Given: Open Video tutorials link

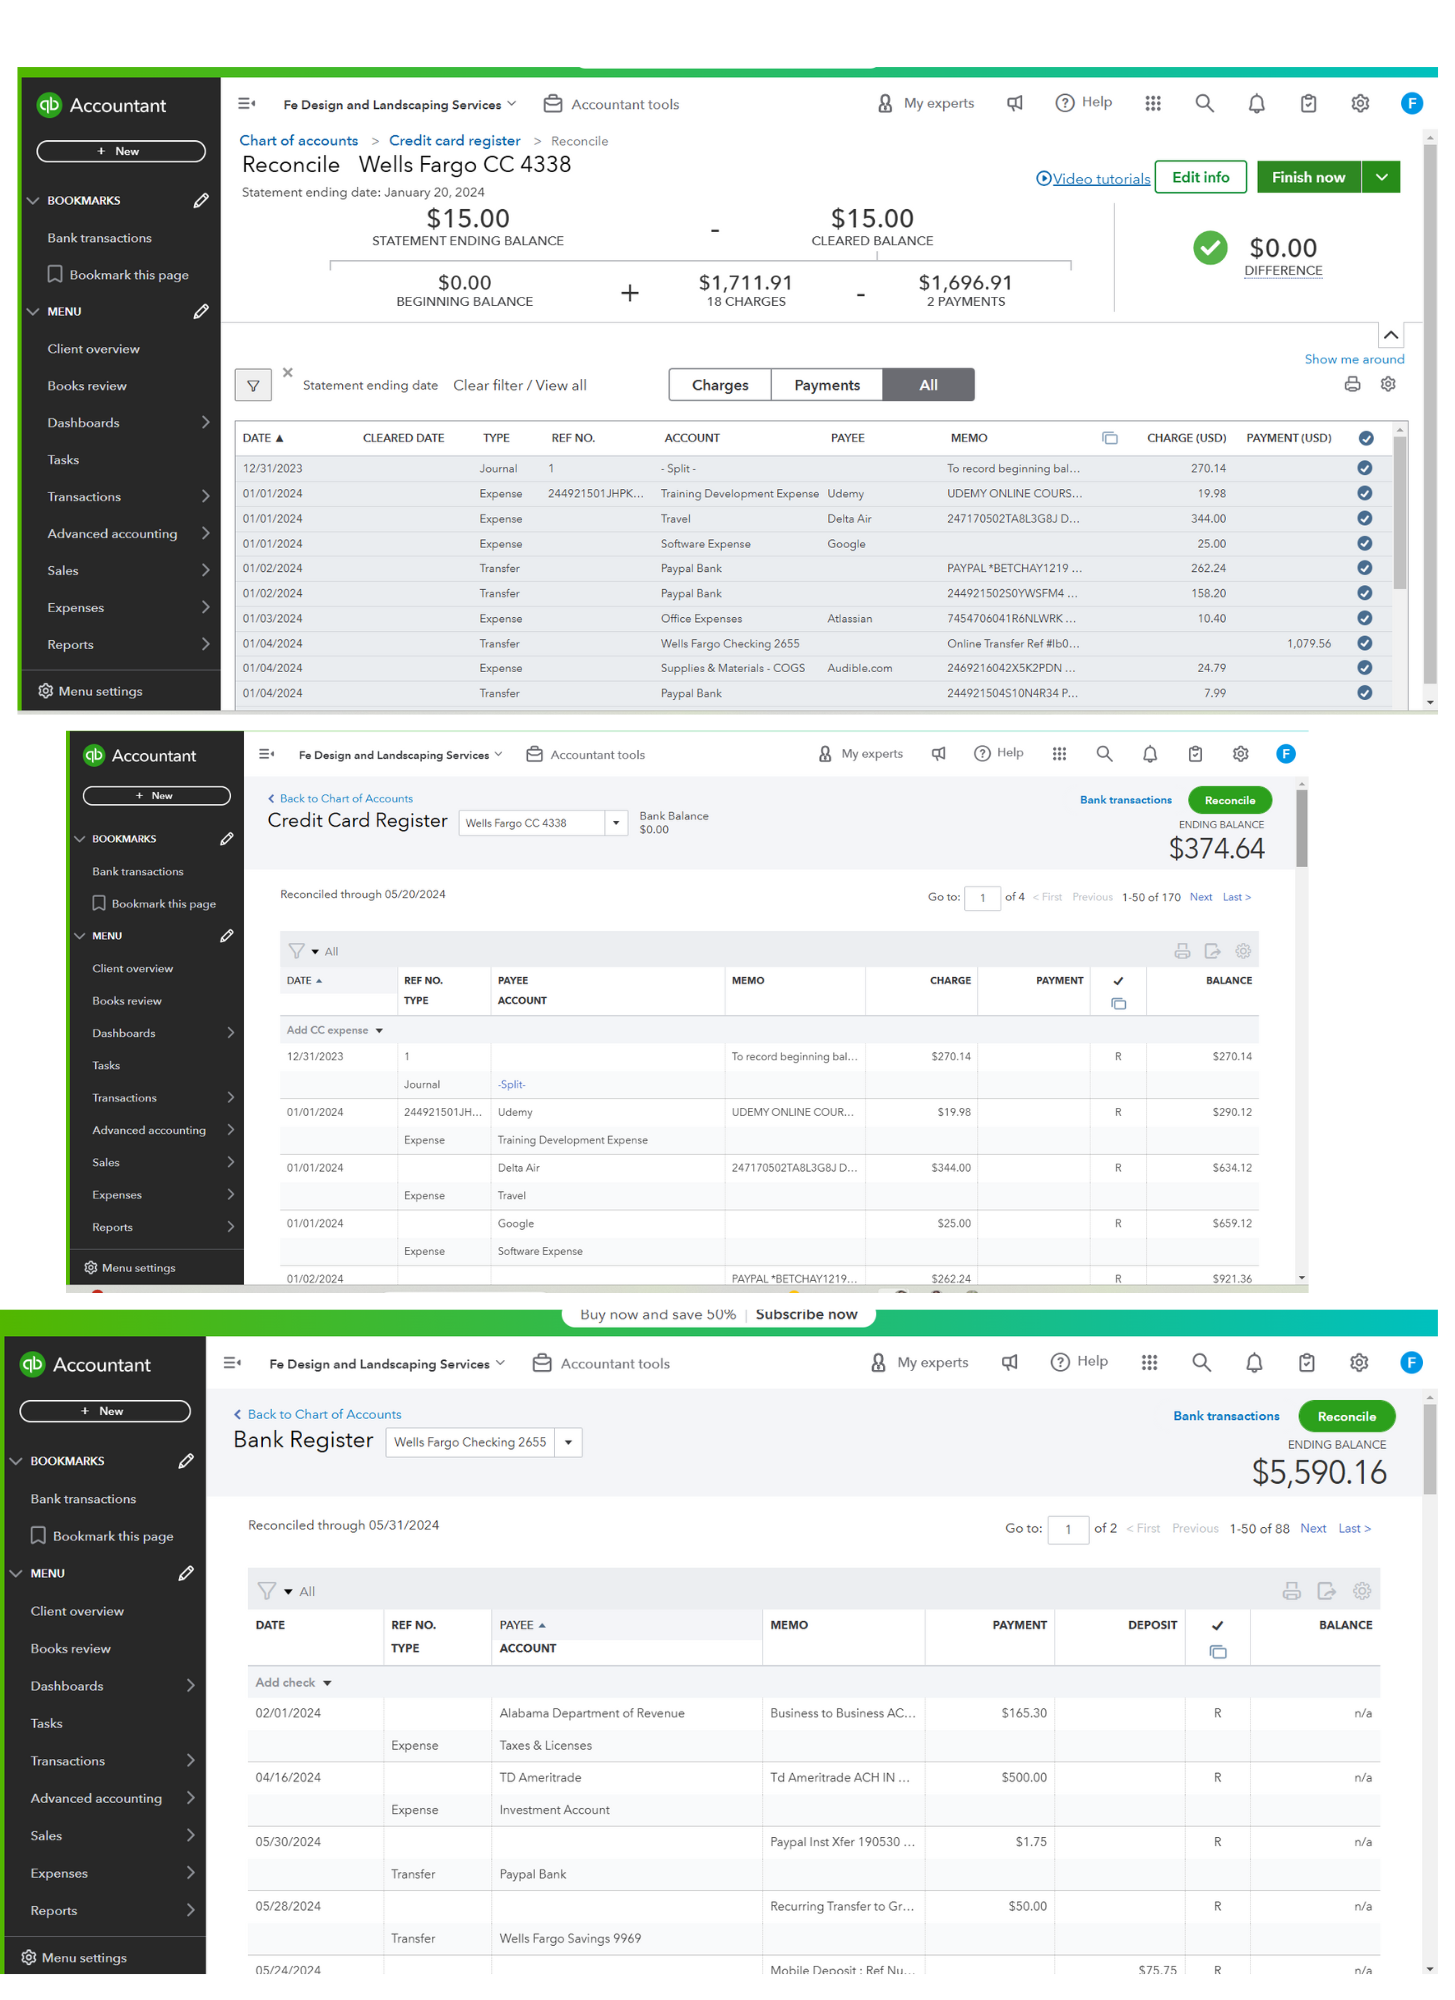Looking at the screenshot, I should (x=1093, y=179).
